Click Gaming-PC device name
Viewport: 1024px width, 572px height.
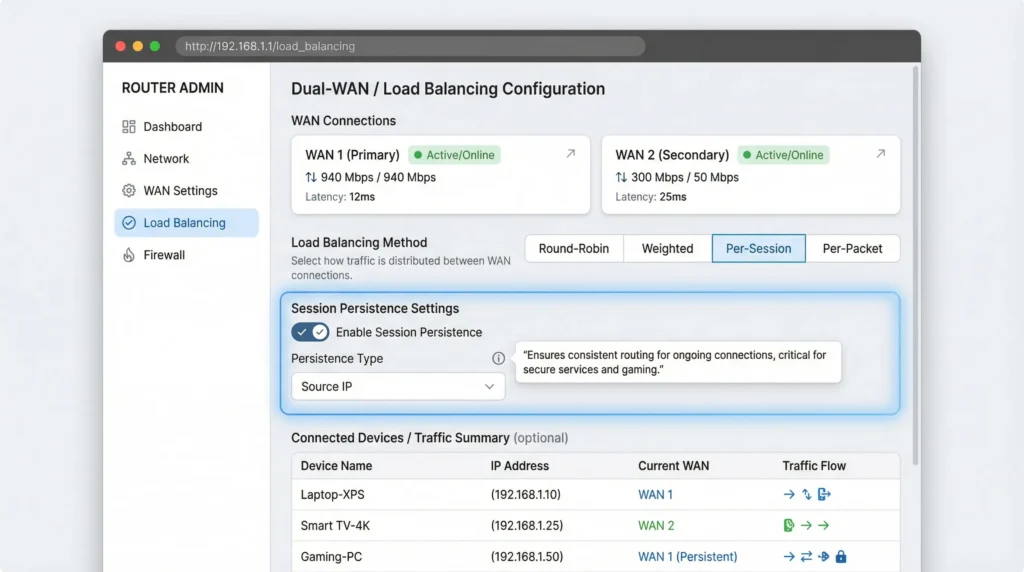tap(331, 556)
